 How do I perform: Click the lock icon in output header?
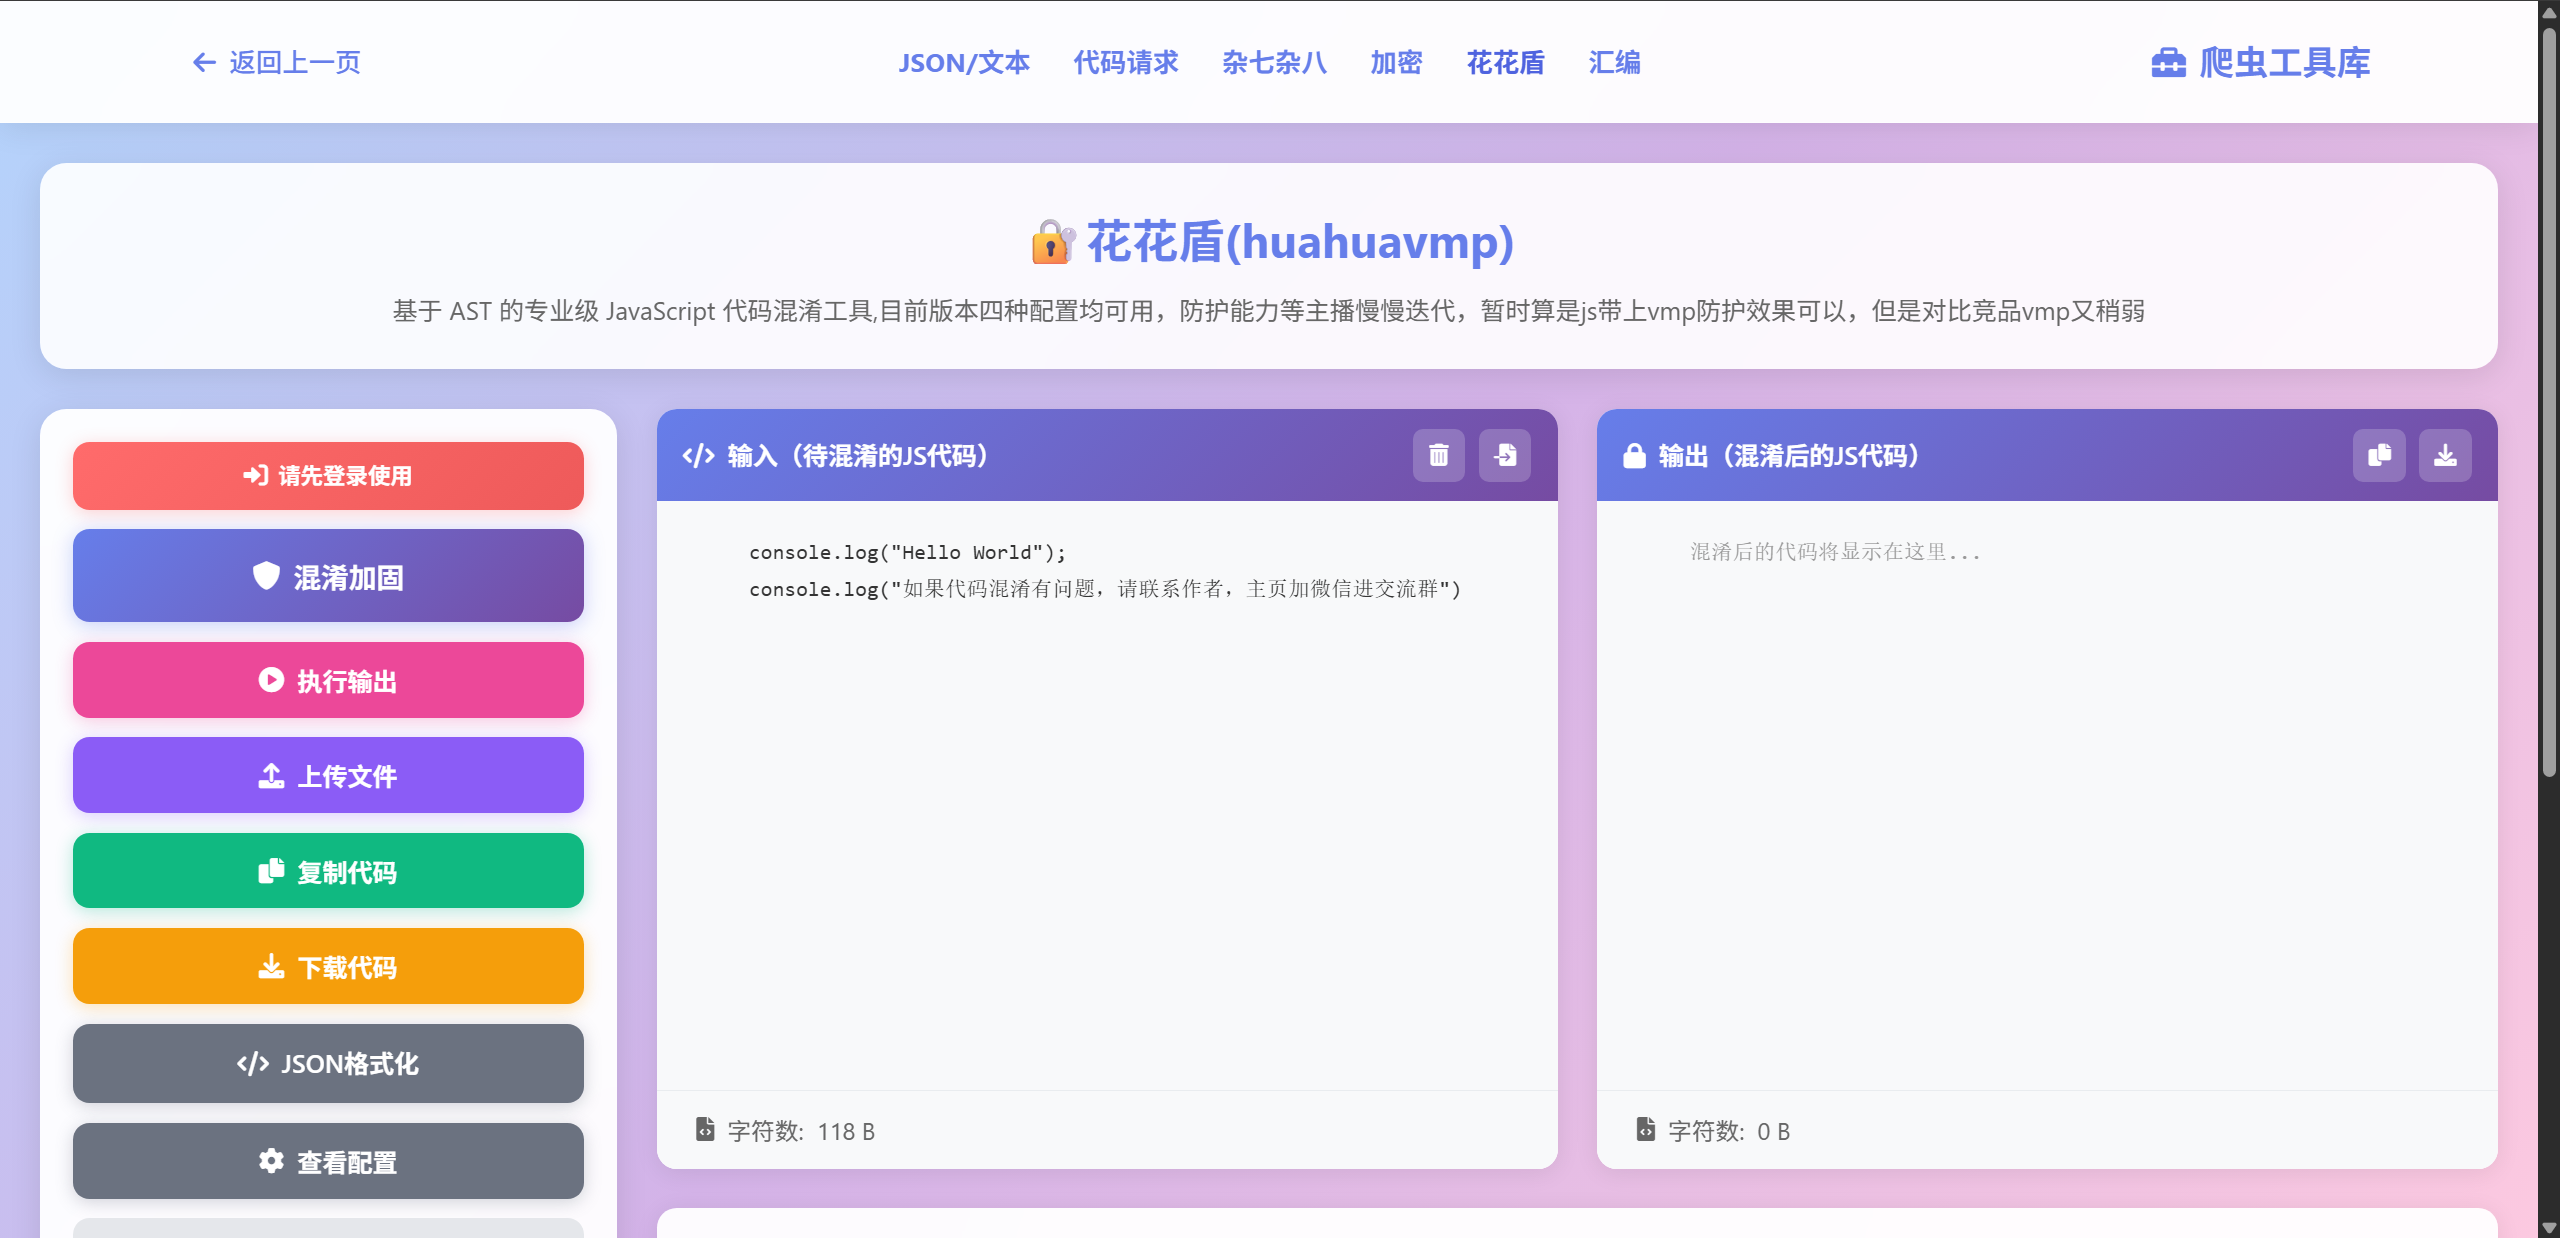(1634, 456)
